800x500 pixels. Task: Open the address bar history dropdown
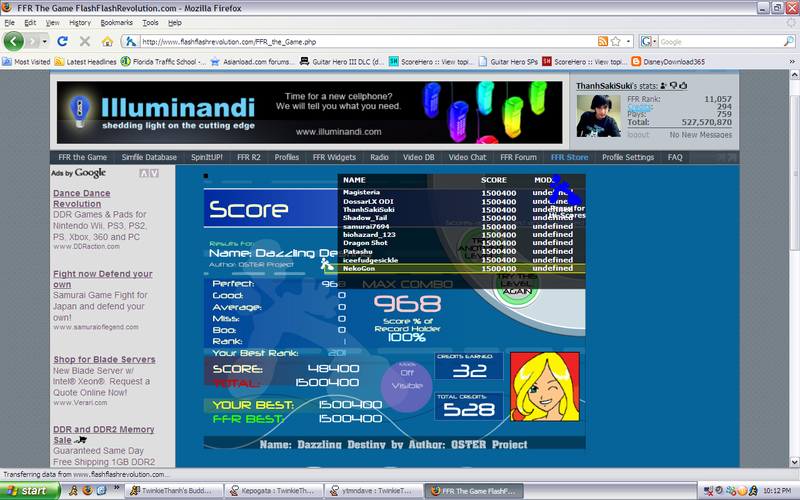click(628, 42)
